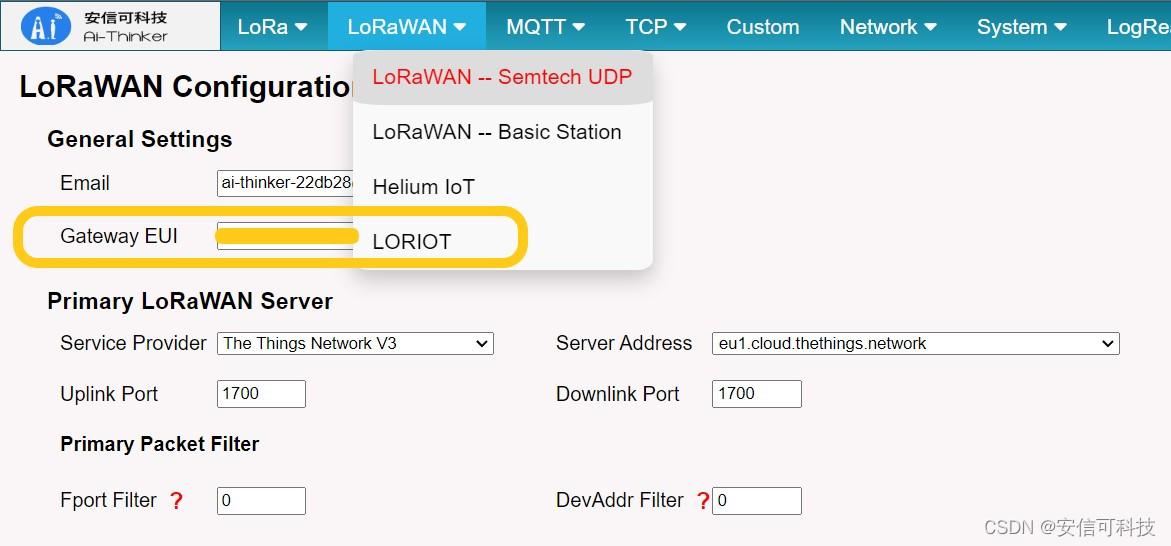Select LoRaWAN -- Basic Station entry
This screenshot has height=546, width=1171.
(503, 132)
